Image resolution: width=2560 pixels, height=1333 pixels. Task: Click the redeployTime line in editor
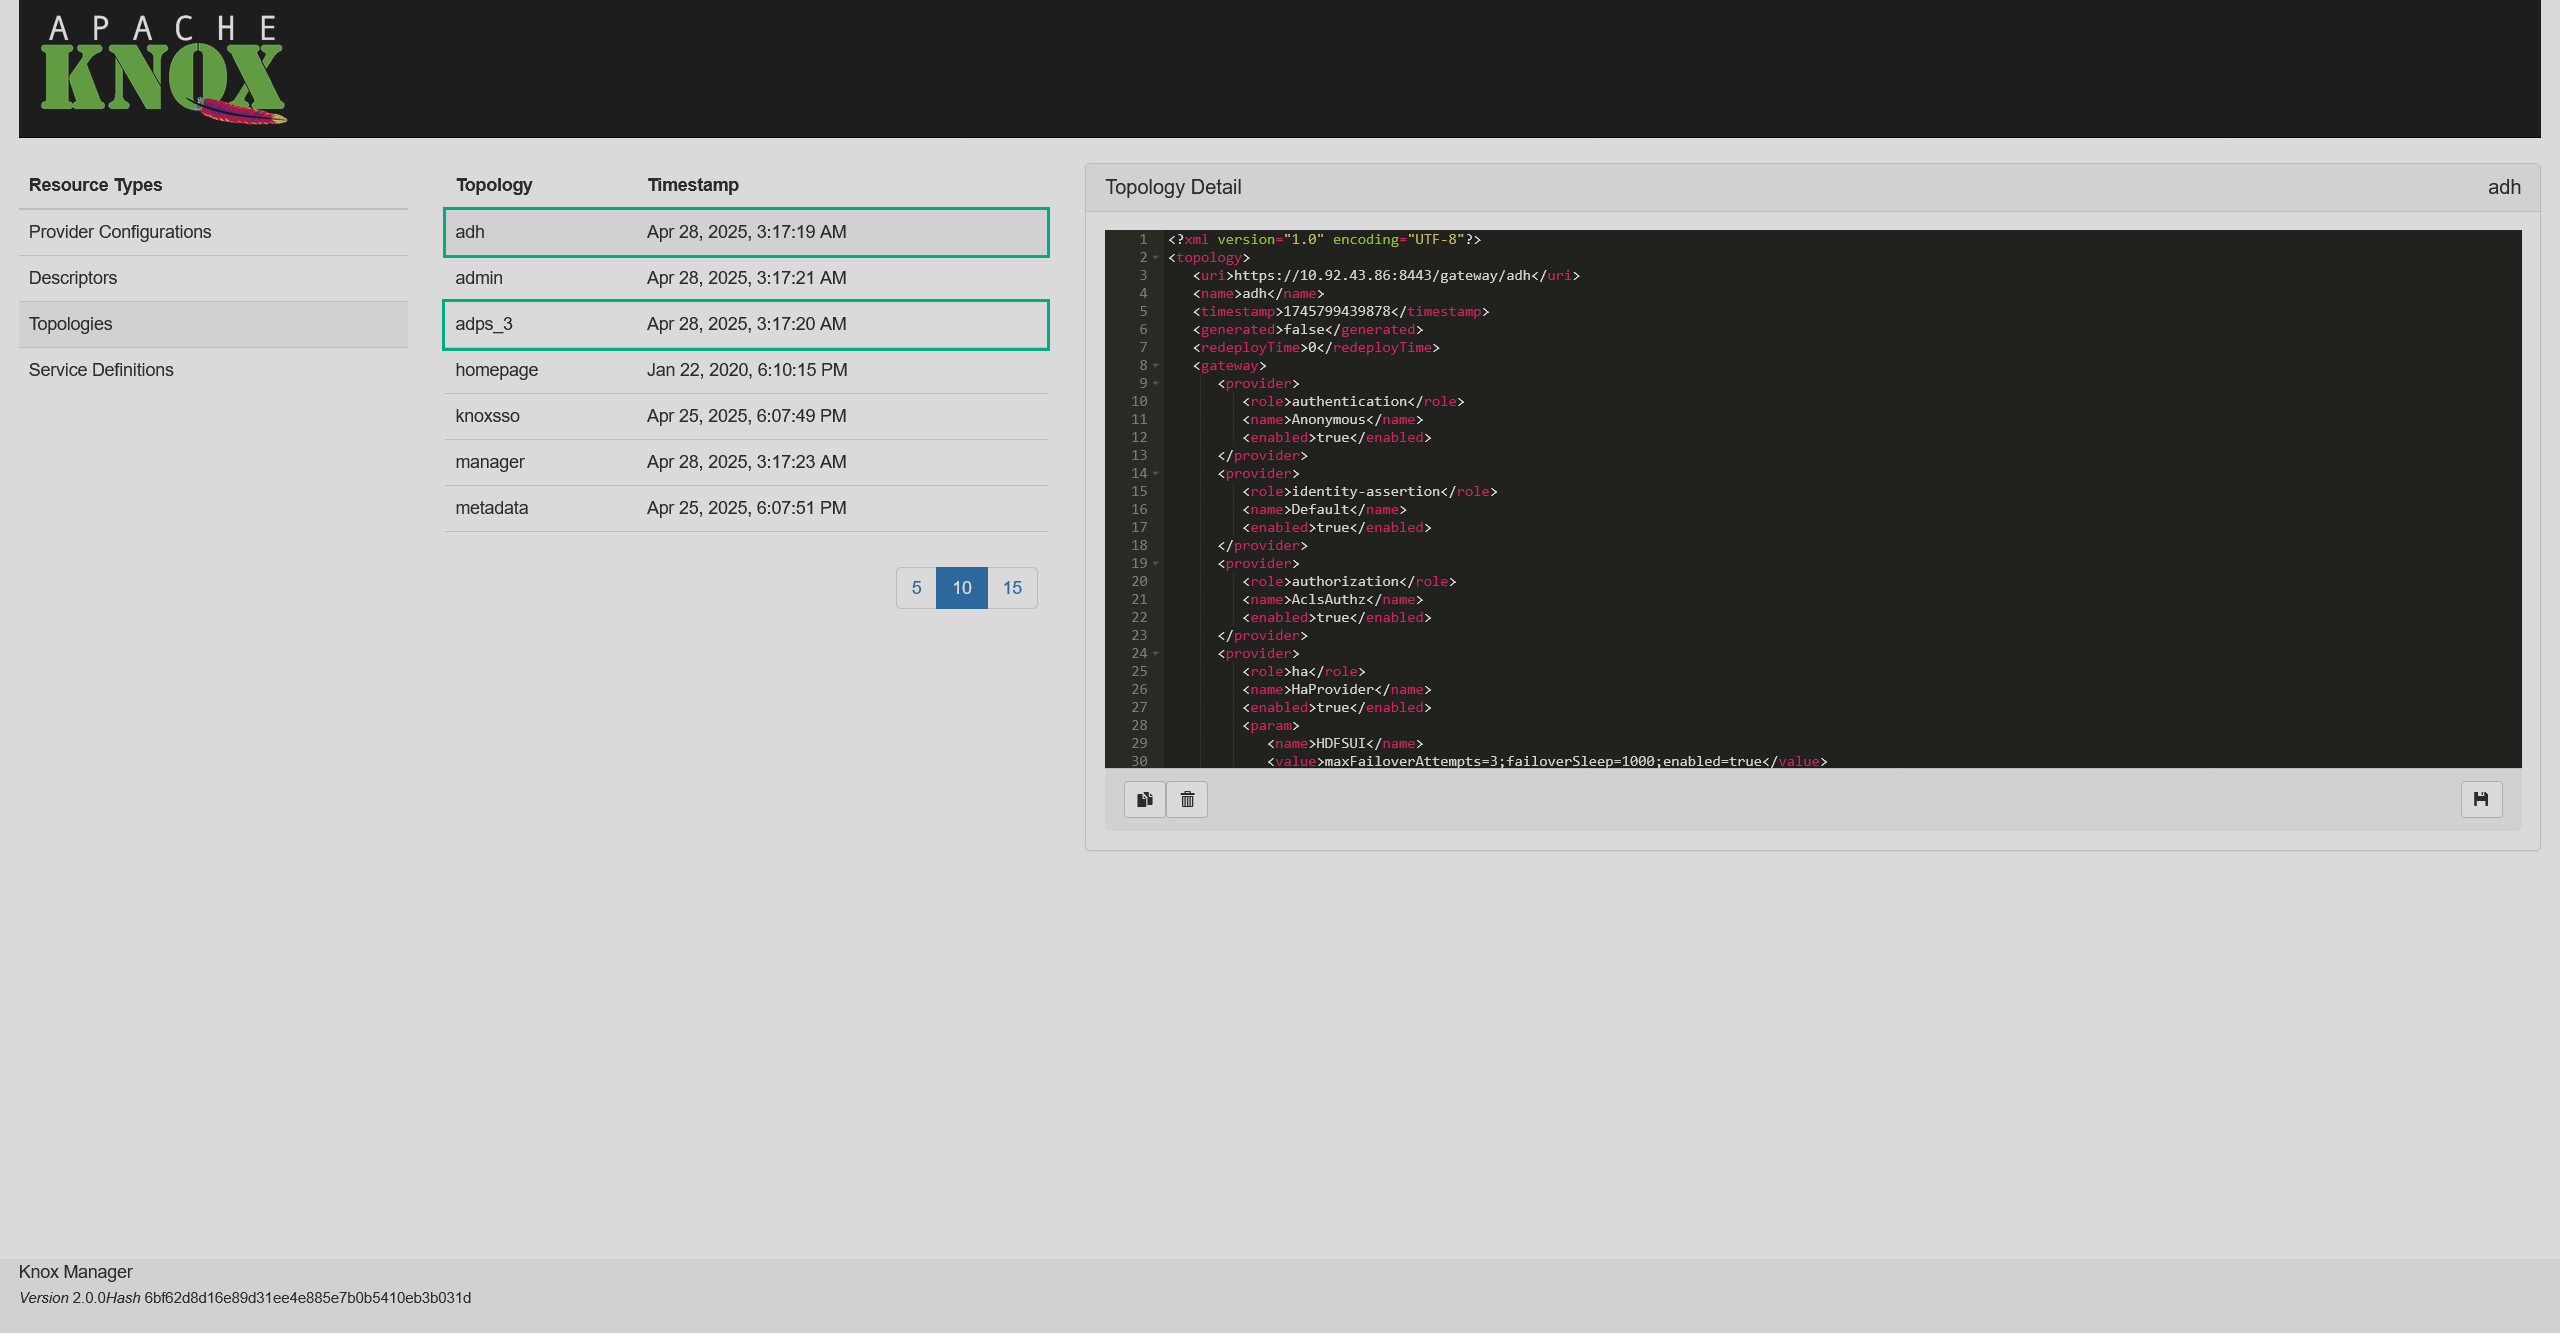point(1316,348)
